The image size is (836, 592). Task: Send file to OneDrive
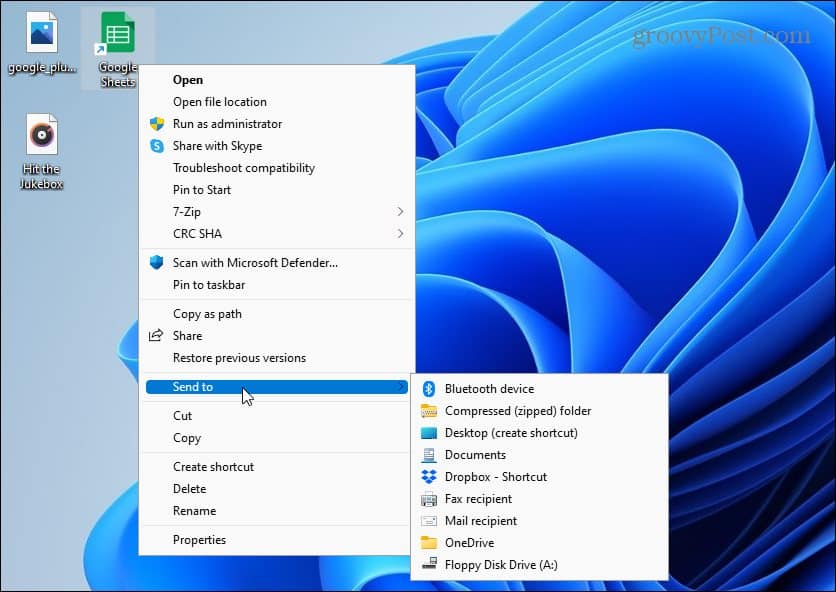click(475, 542)
